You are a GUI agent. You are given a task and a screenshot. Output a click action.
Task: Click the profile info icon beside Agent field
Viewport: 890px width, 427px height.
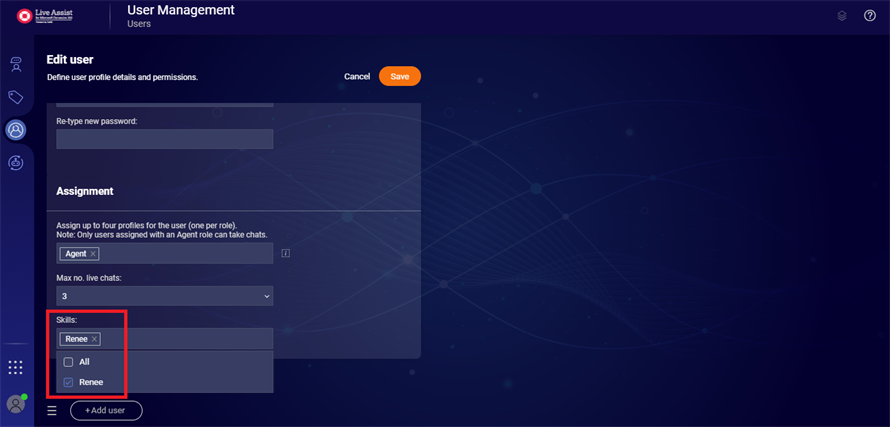pyautogui.click(x=286, y=254)
